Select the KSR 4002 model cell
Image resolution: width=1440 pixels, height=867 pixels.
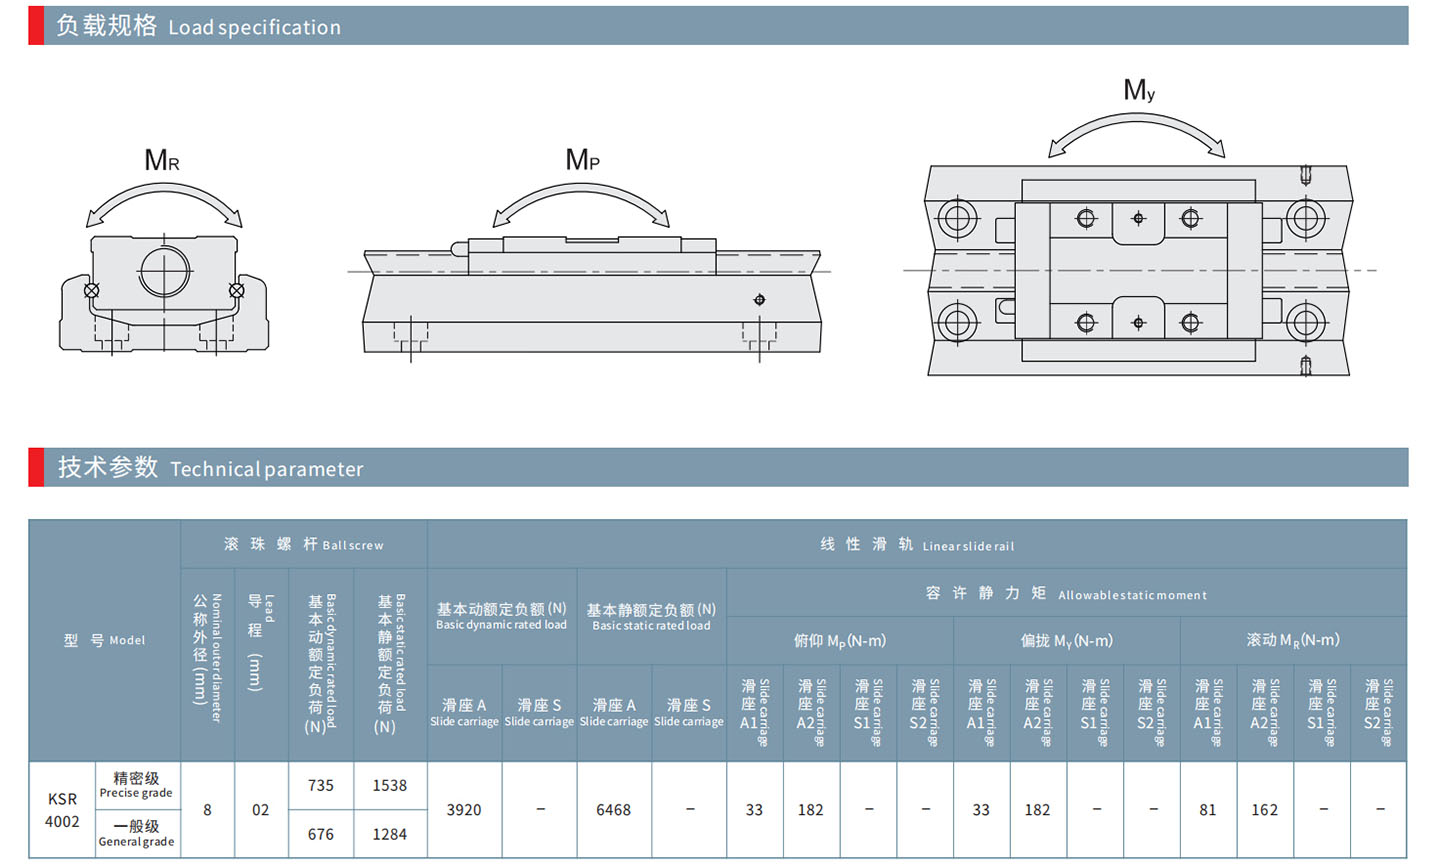point(62,810)
